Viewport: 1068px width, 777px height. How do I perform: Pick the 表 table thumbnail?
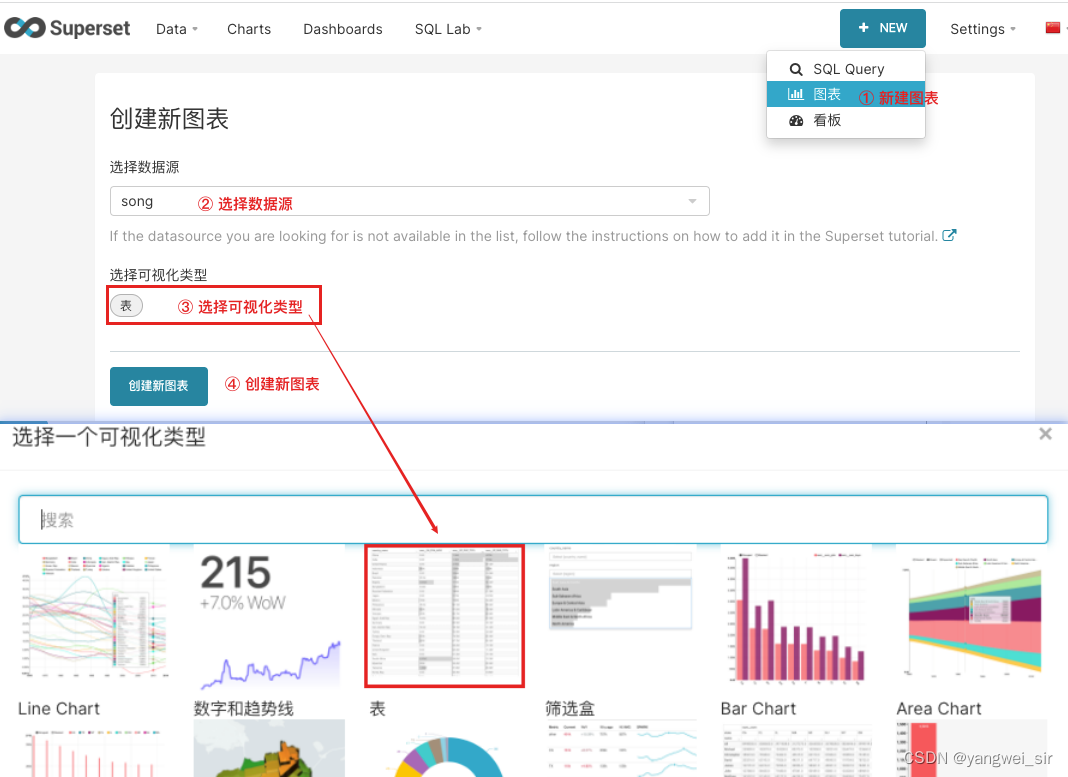click(x=445, y=616)
